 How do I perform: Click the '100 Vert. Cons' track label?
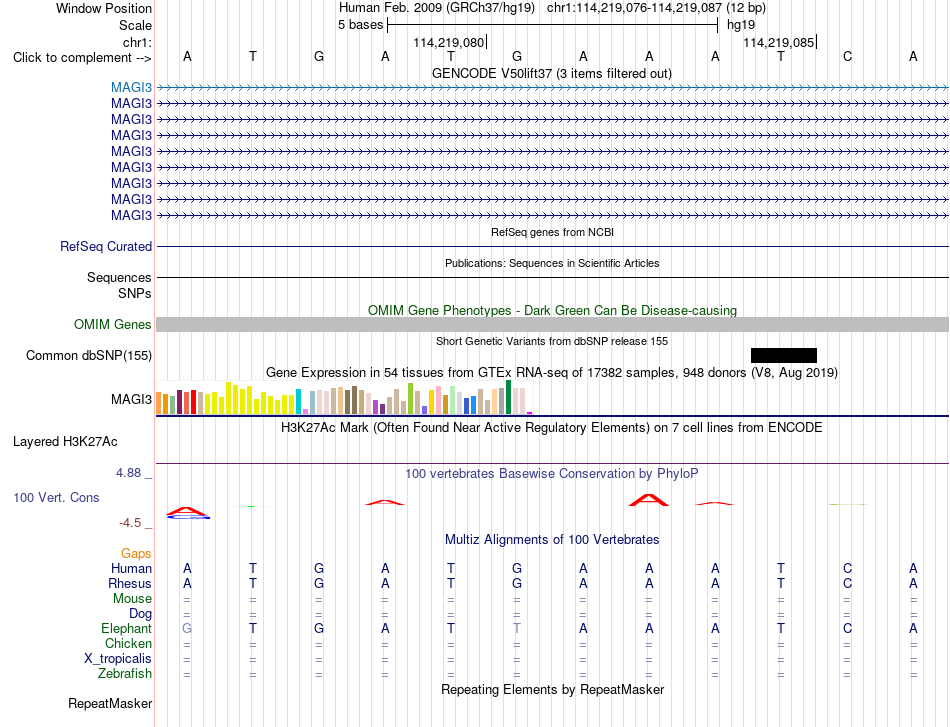pos(56,497)
